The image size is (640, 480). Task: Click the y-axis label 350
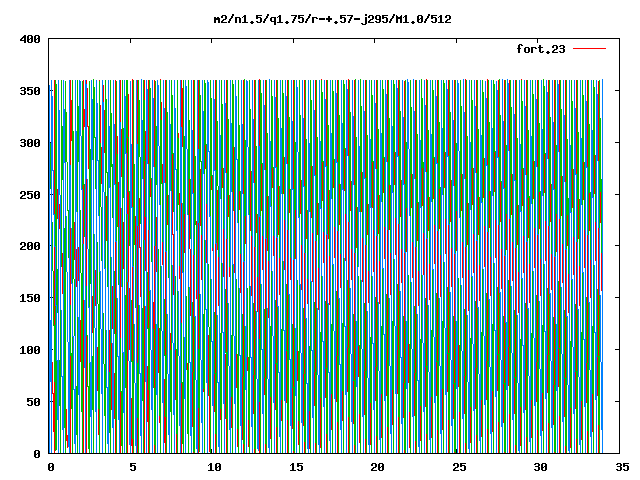(30, 91)
